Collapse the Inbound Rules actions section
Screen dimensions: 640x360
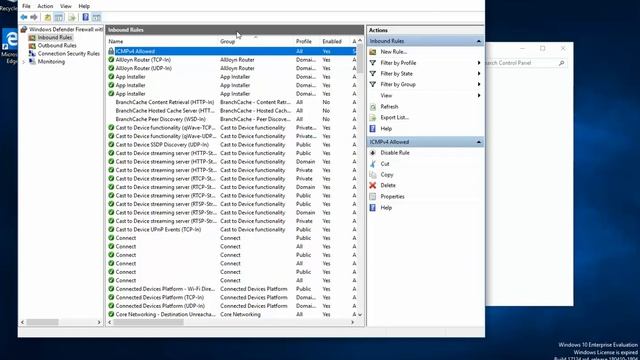[x=478, y=41]
